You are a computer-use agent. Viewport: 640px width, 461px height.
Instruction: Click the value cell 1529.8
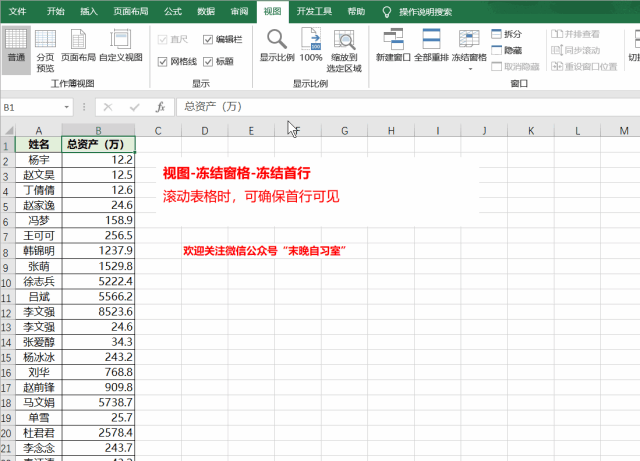tap(98, 266)
